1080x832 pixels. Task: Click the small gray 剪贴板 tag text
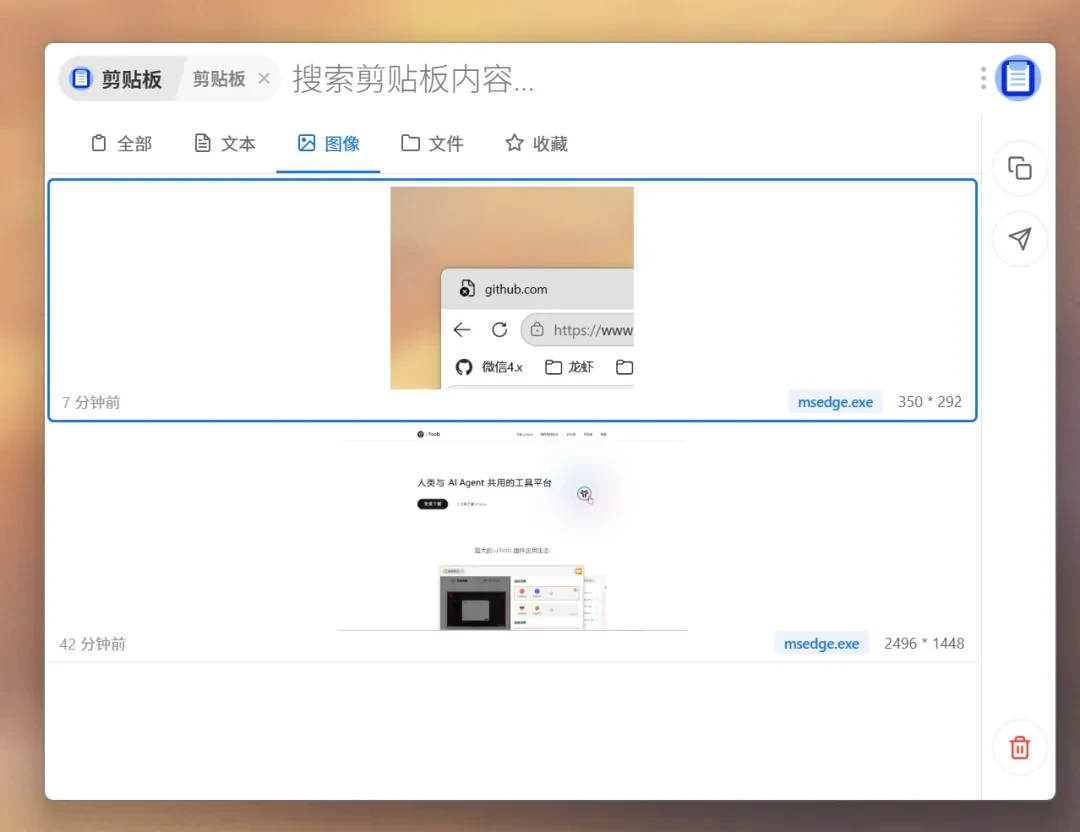pos(219,79)
